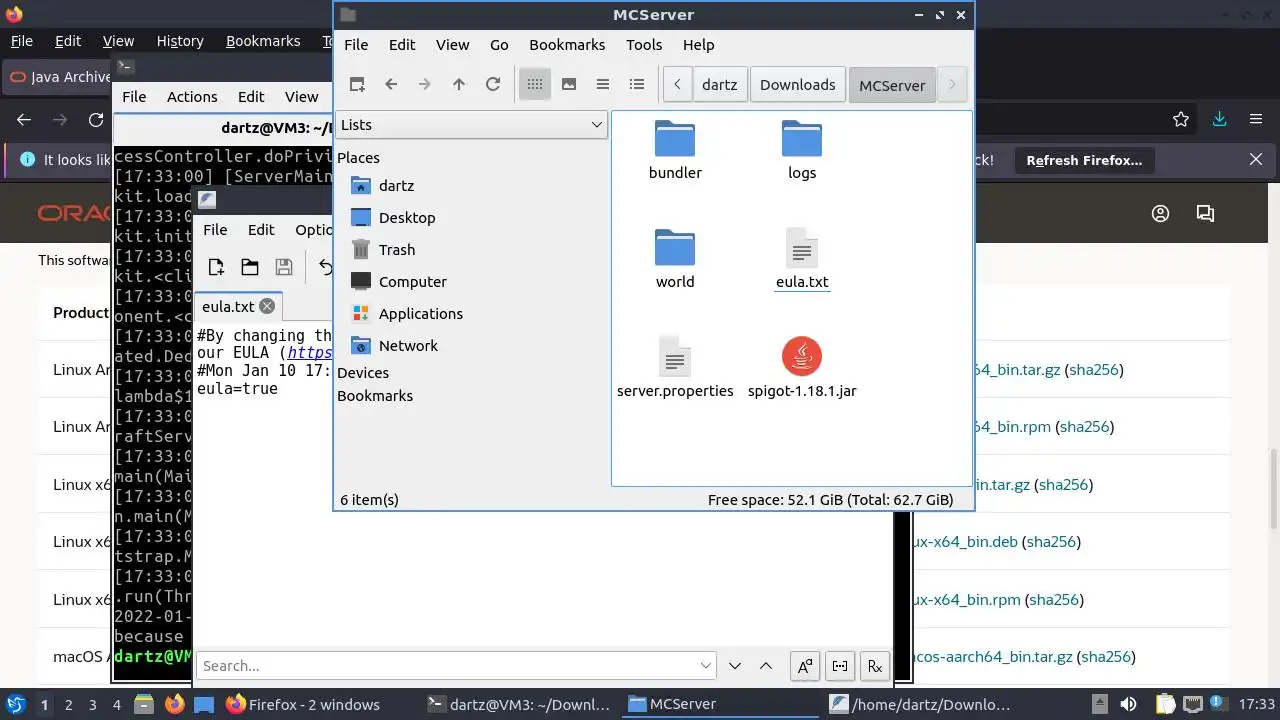The width and height of the screenshot is (1280, 720).
Task: Open Go menu in file manager
Action: (x=499, y=44)
